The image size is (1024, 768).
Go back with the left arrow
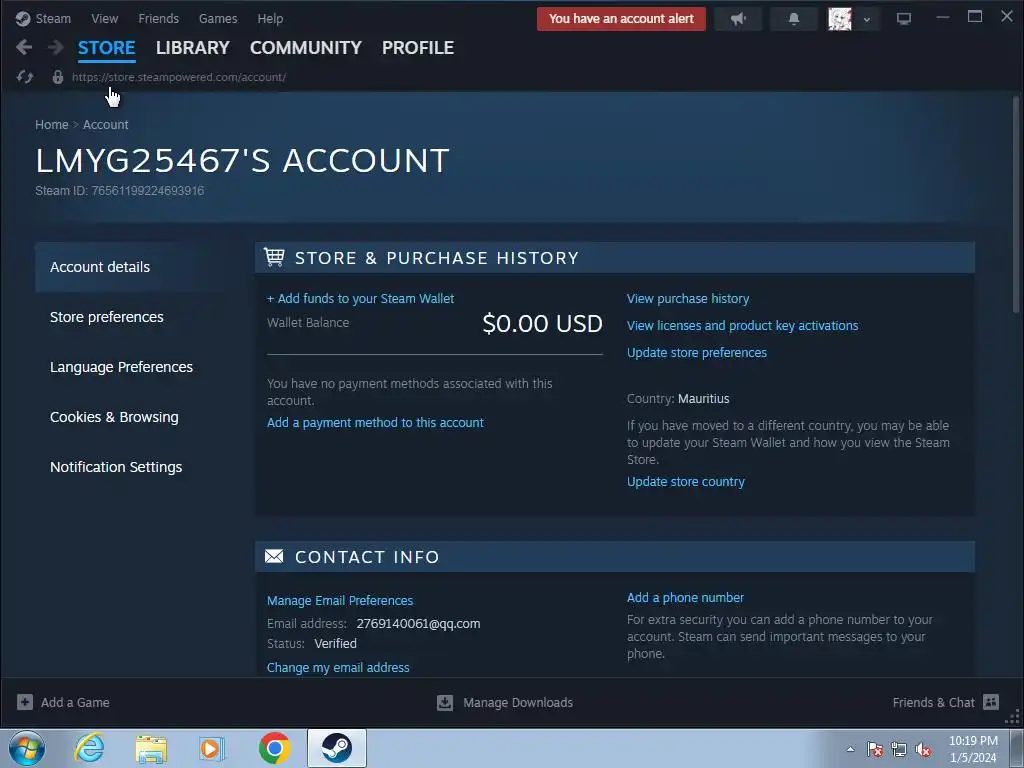(24, 47)
